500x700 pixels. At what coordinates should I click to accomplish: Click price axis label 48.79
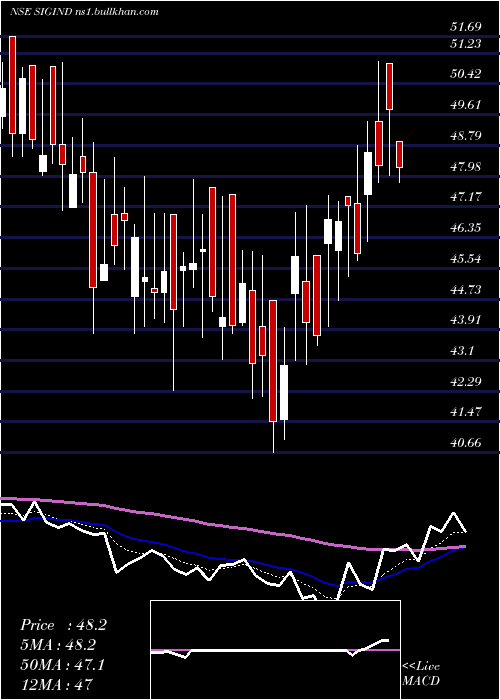[466, 136]
